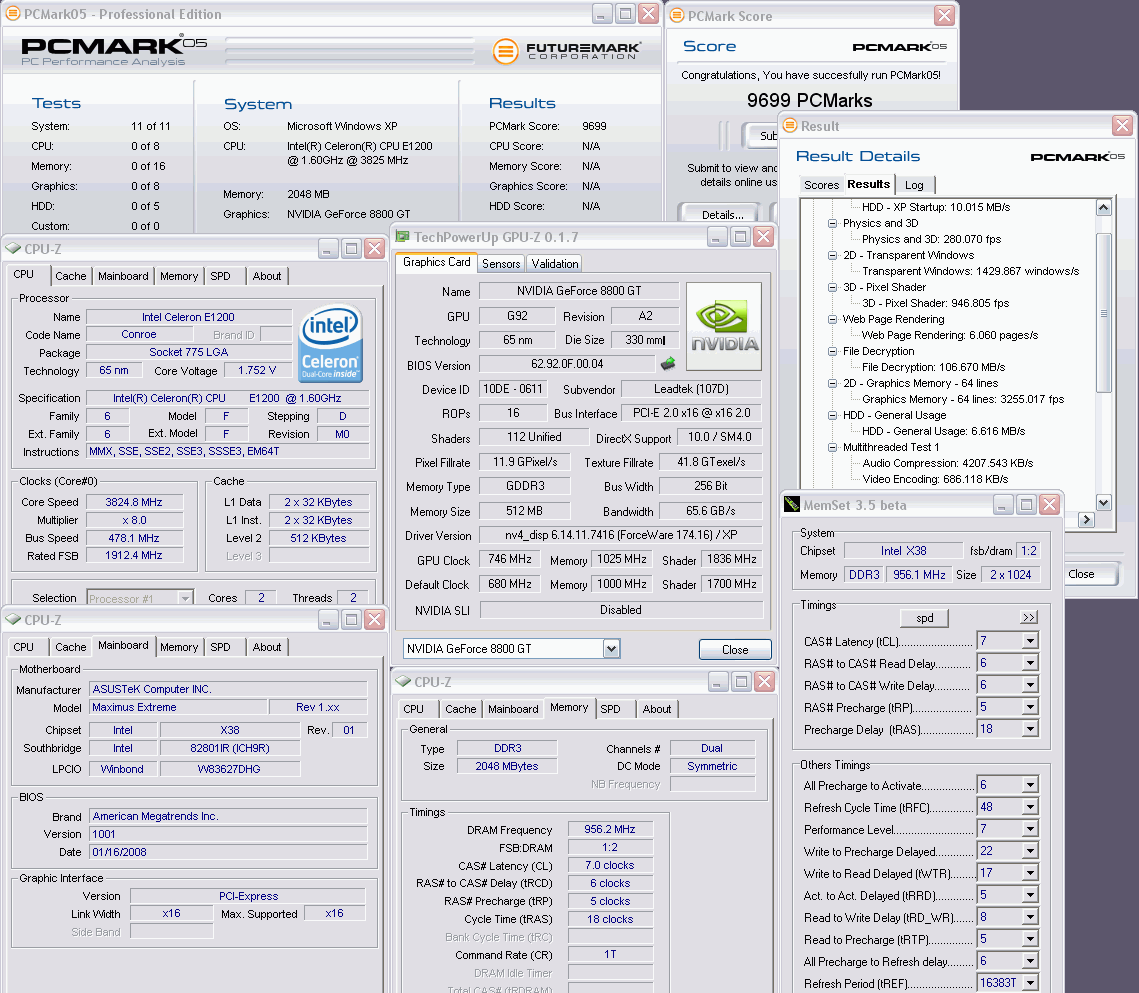
Task: Click the PCMark05 title bar icon
Action: click(x=12, y=14)
